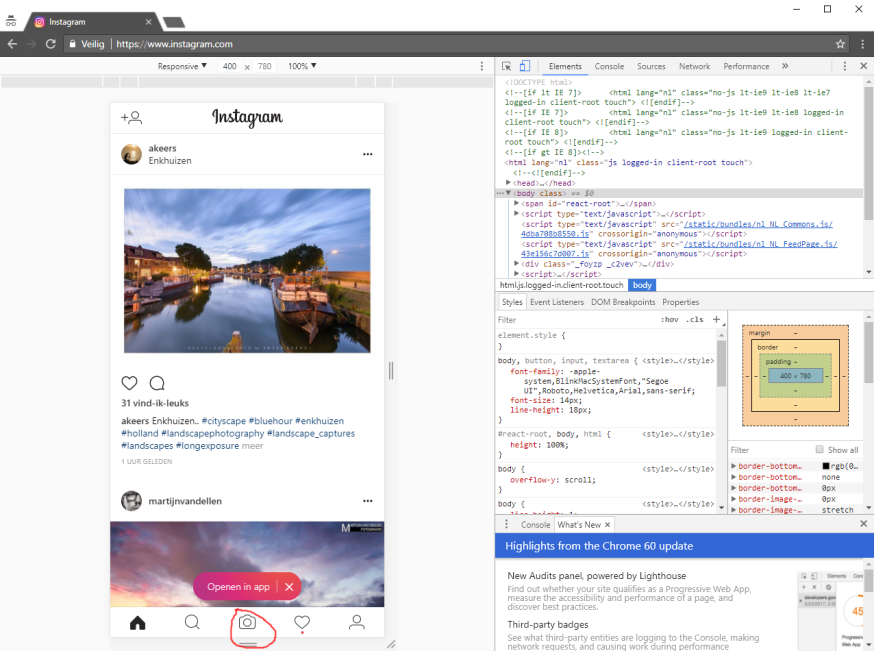Switch to the Console tab in DevTools
Image resolution: width=874 pixels, height=651 pixels.
609,66
